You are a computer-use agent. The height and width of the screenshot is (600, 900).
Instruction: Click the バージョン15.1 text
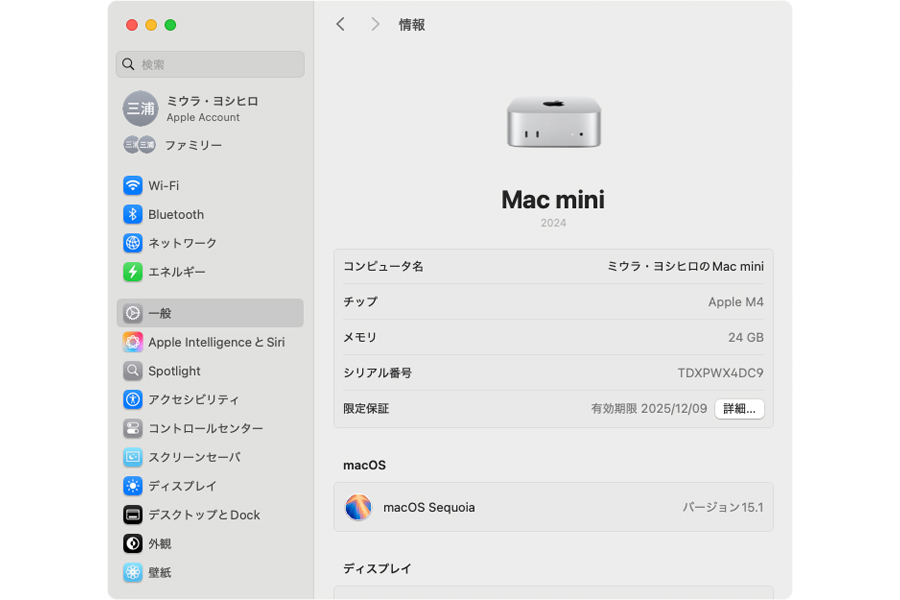pyautogui.click(x=723, y=507)
